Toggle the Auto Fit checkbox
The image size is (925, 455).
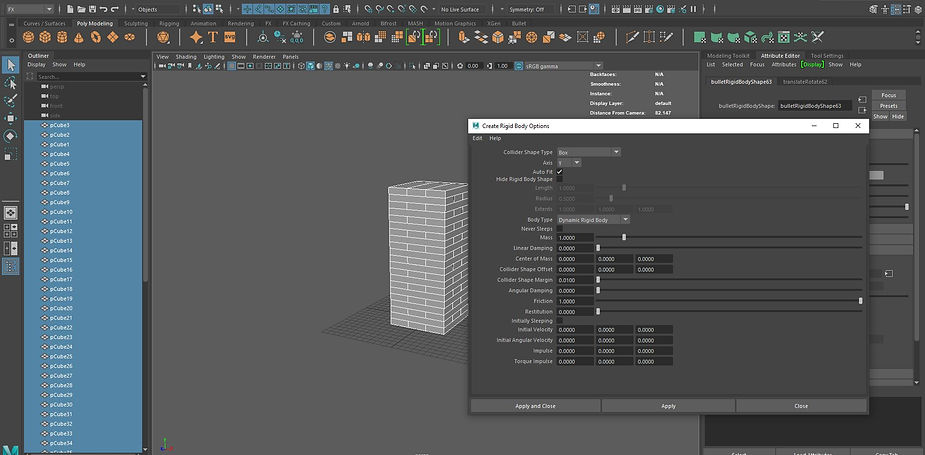[559, 172]
